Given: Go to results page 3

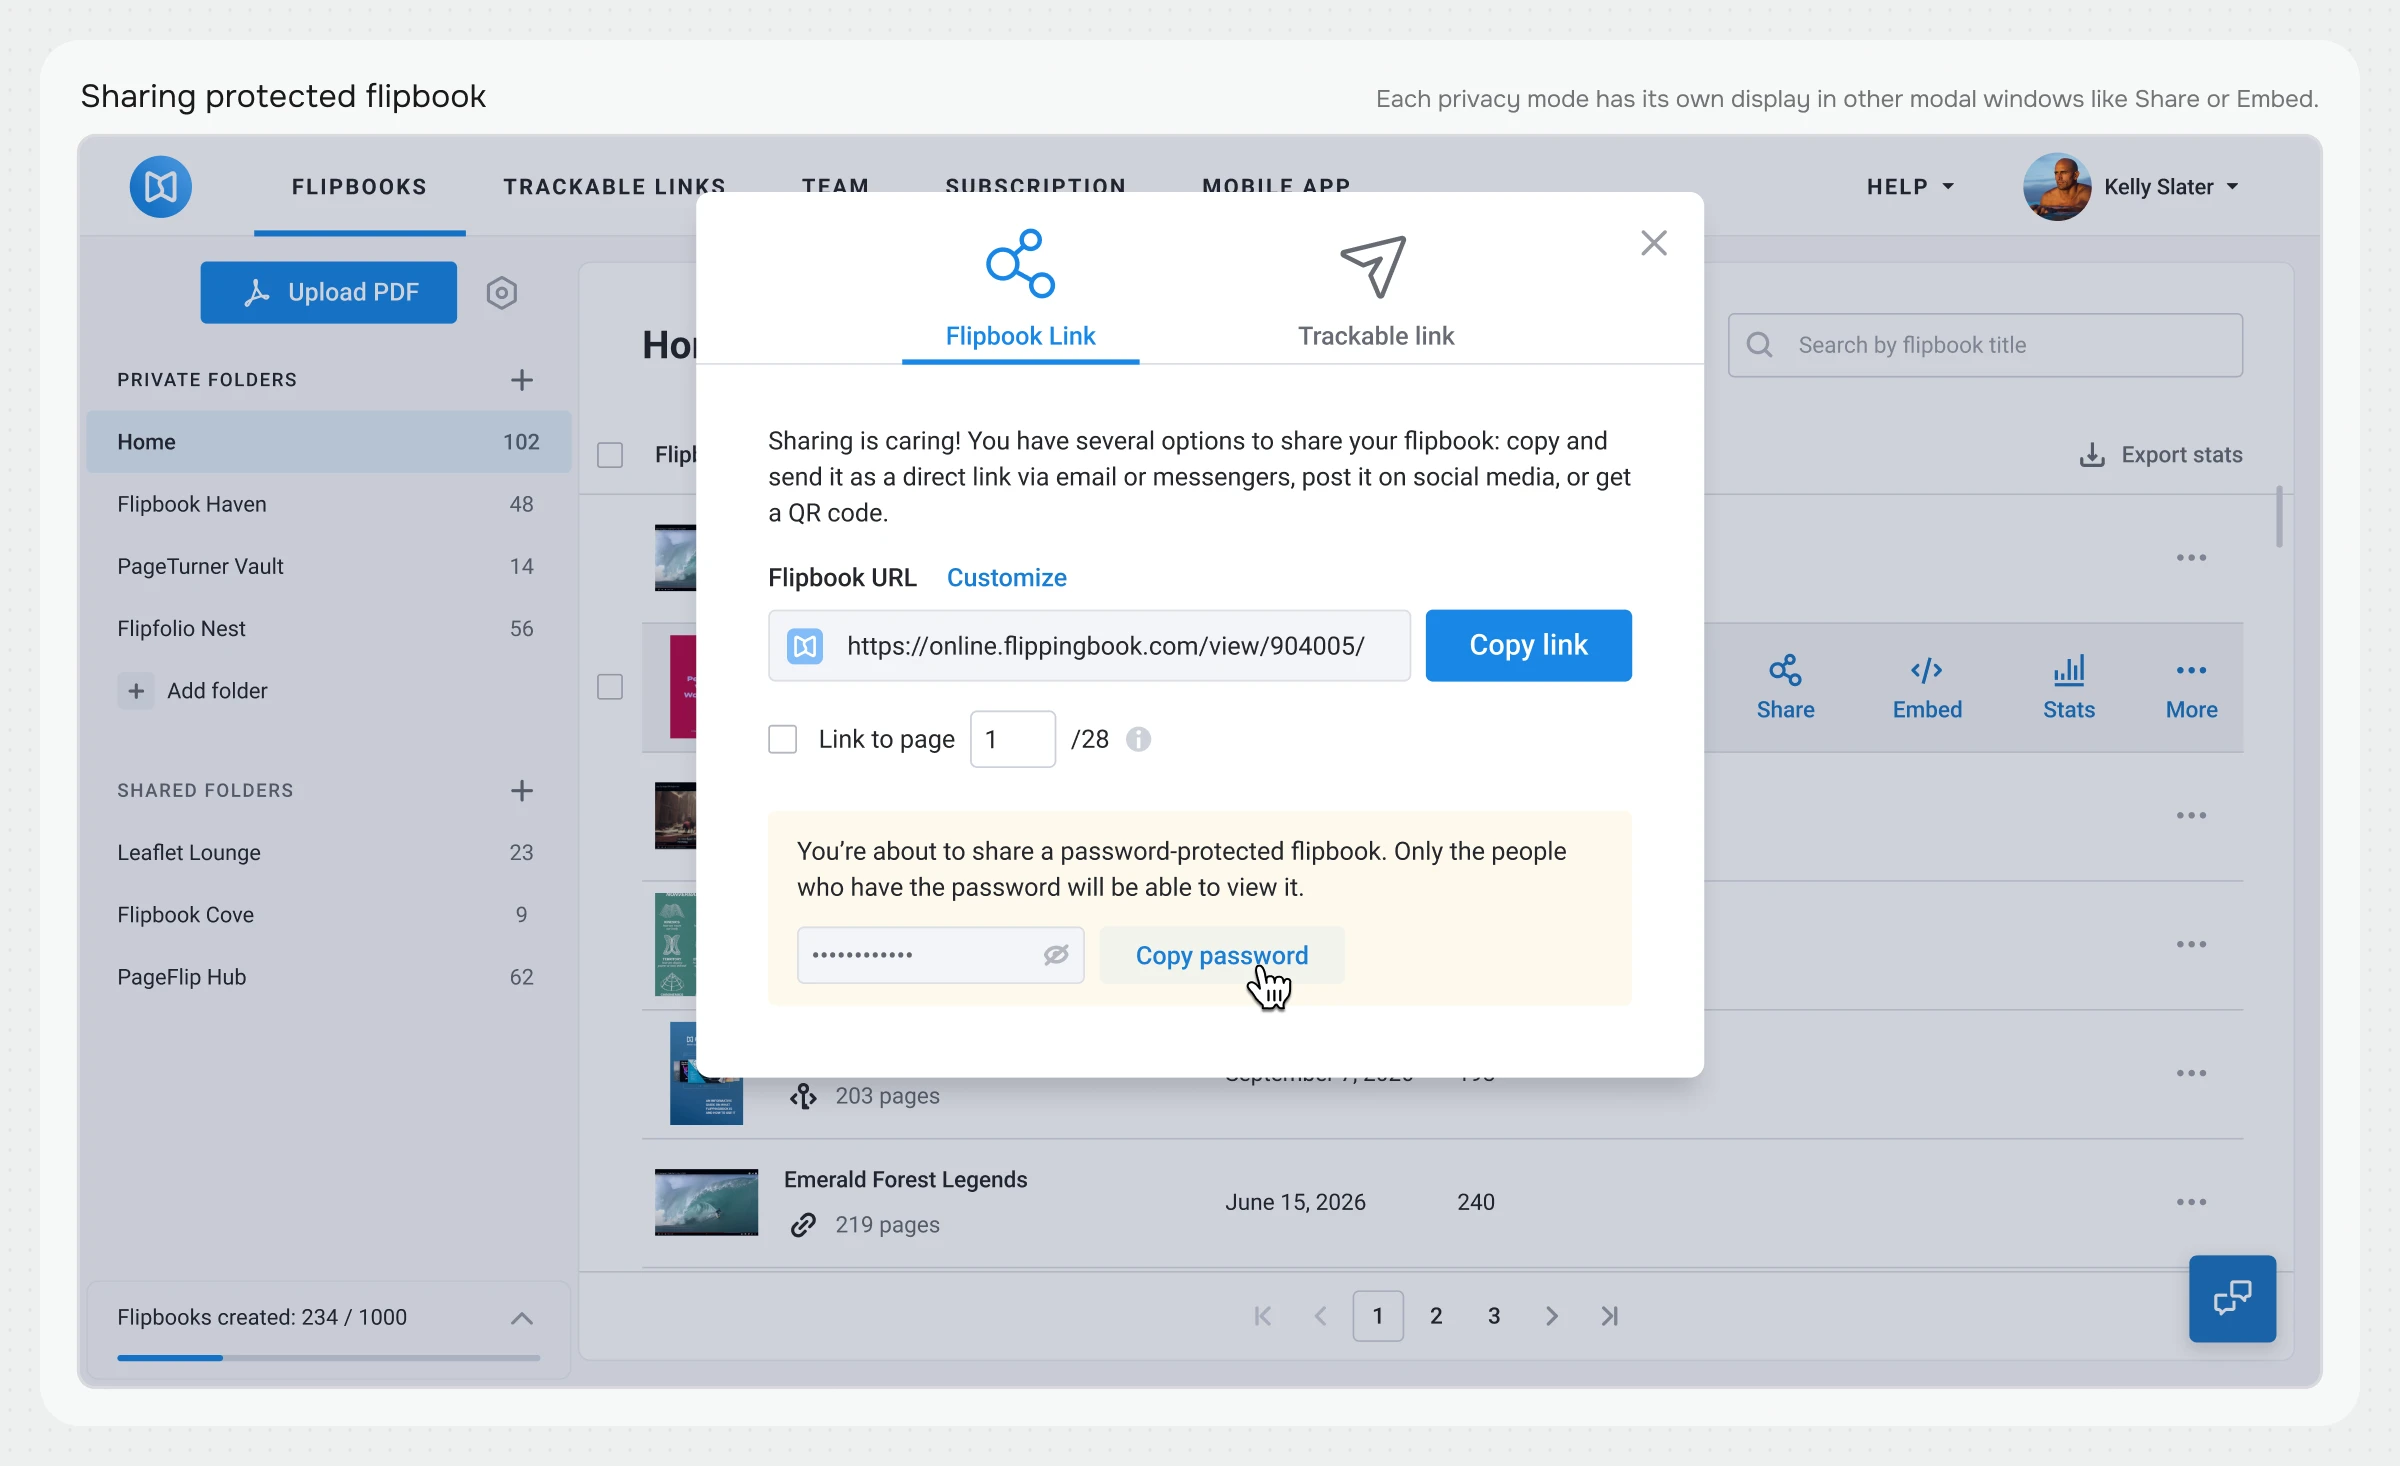Looking at the screenshot, I should (1494, 1316).
